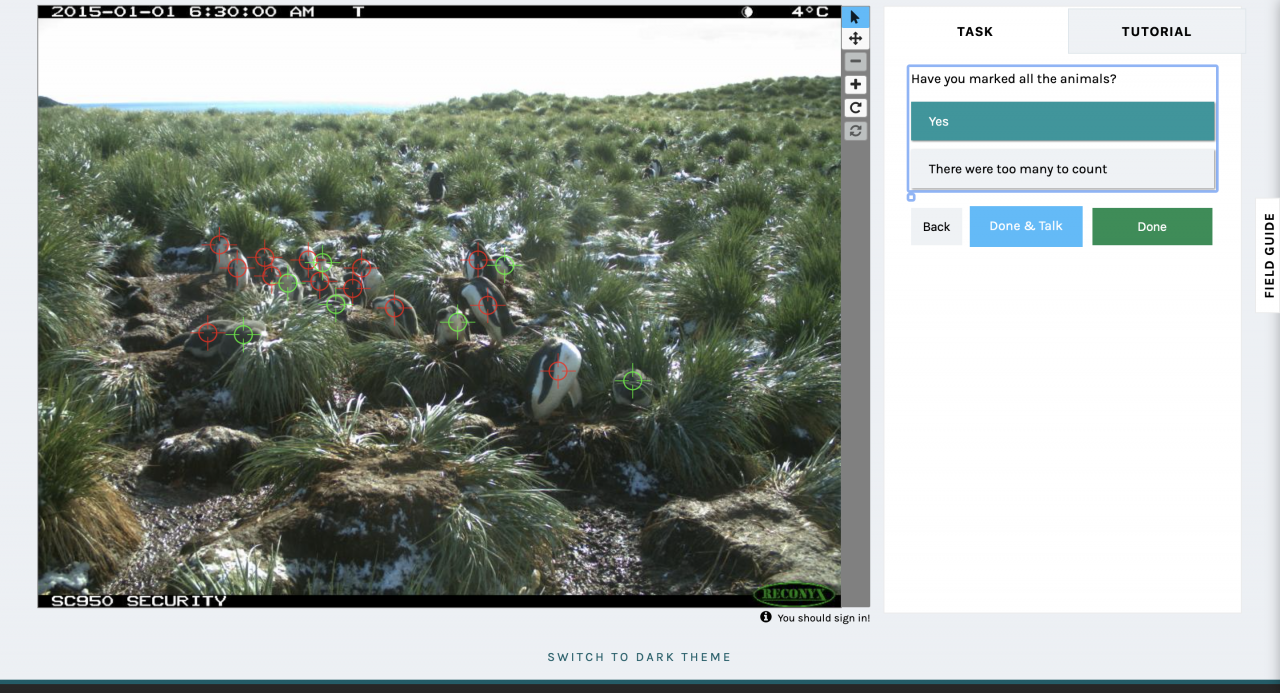Select the isolated green mark beside foreground penguin

pos(632,380)
